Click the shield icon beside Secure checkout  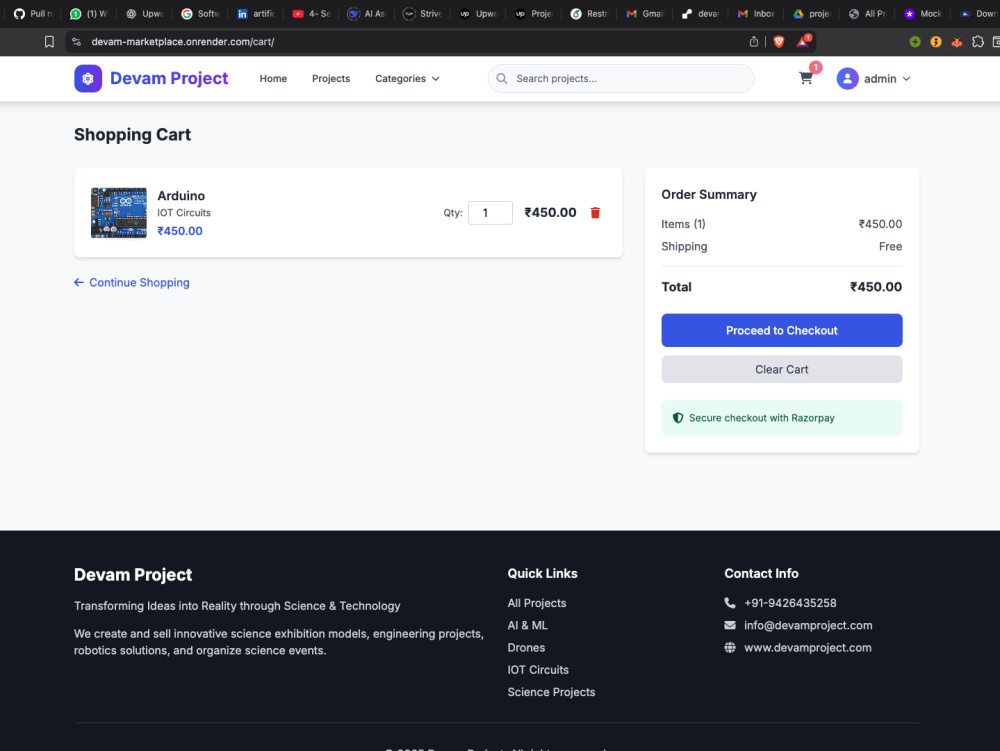678,418
